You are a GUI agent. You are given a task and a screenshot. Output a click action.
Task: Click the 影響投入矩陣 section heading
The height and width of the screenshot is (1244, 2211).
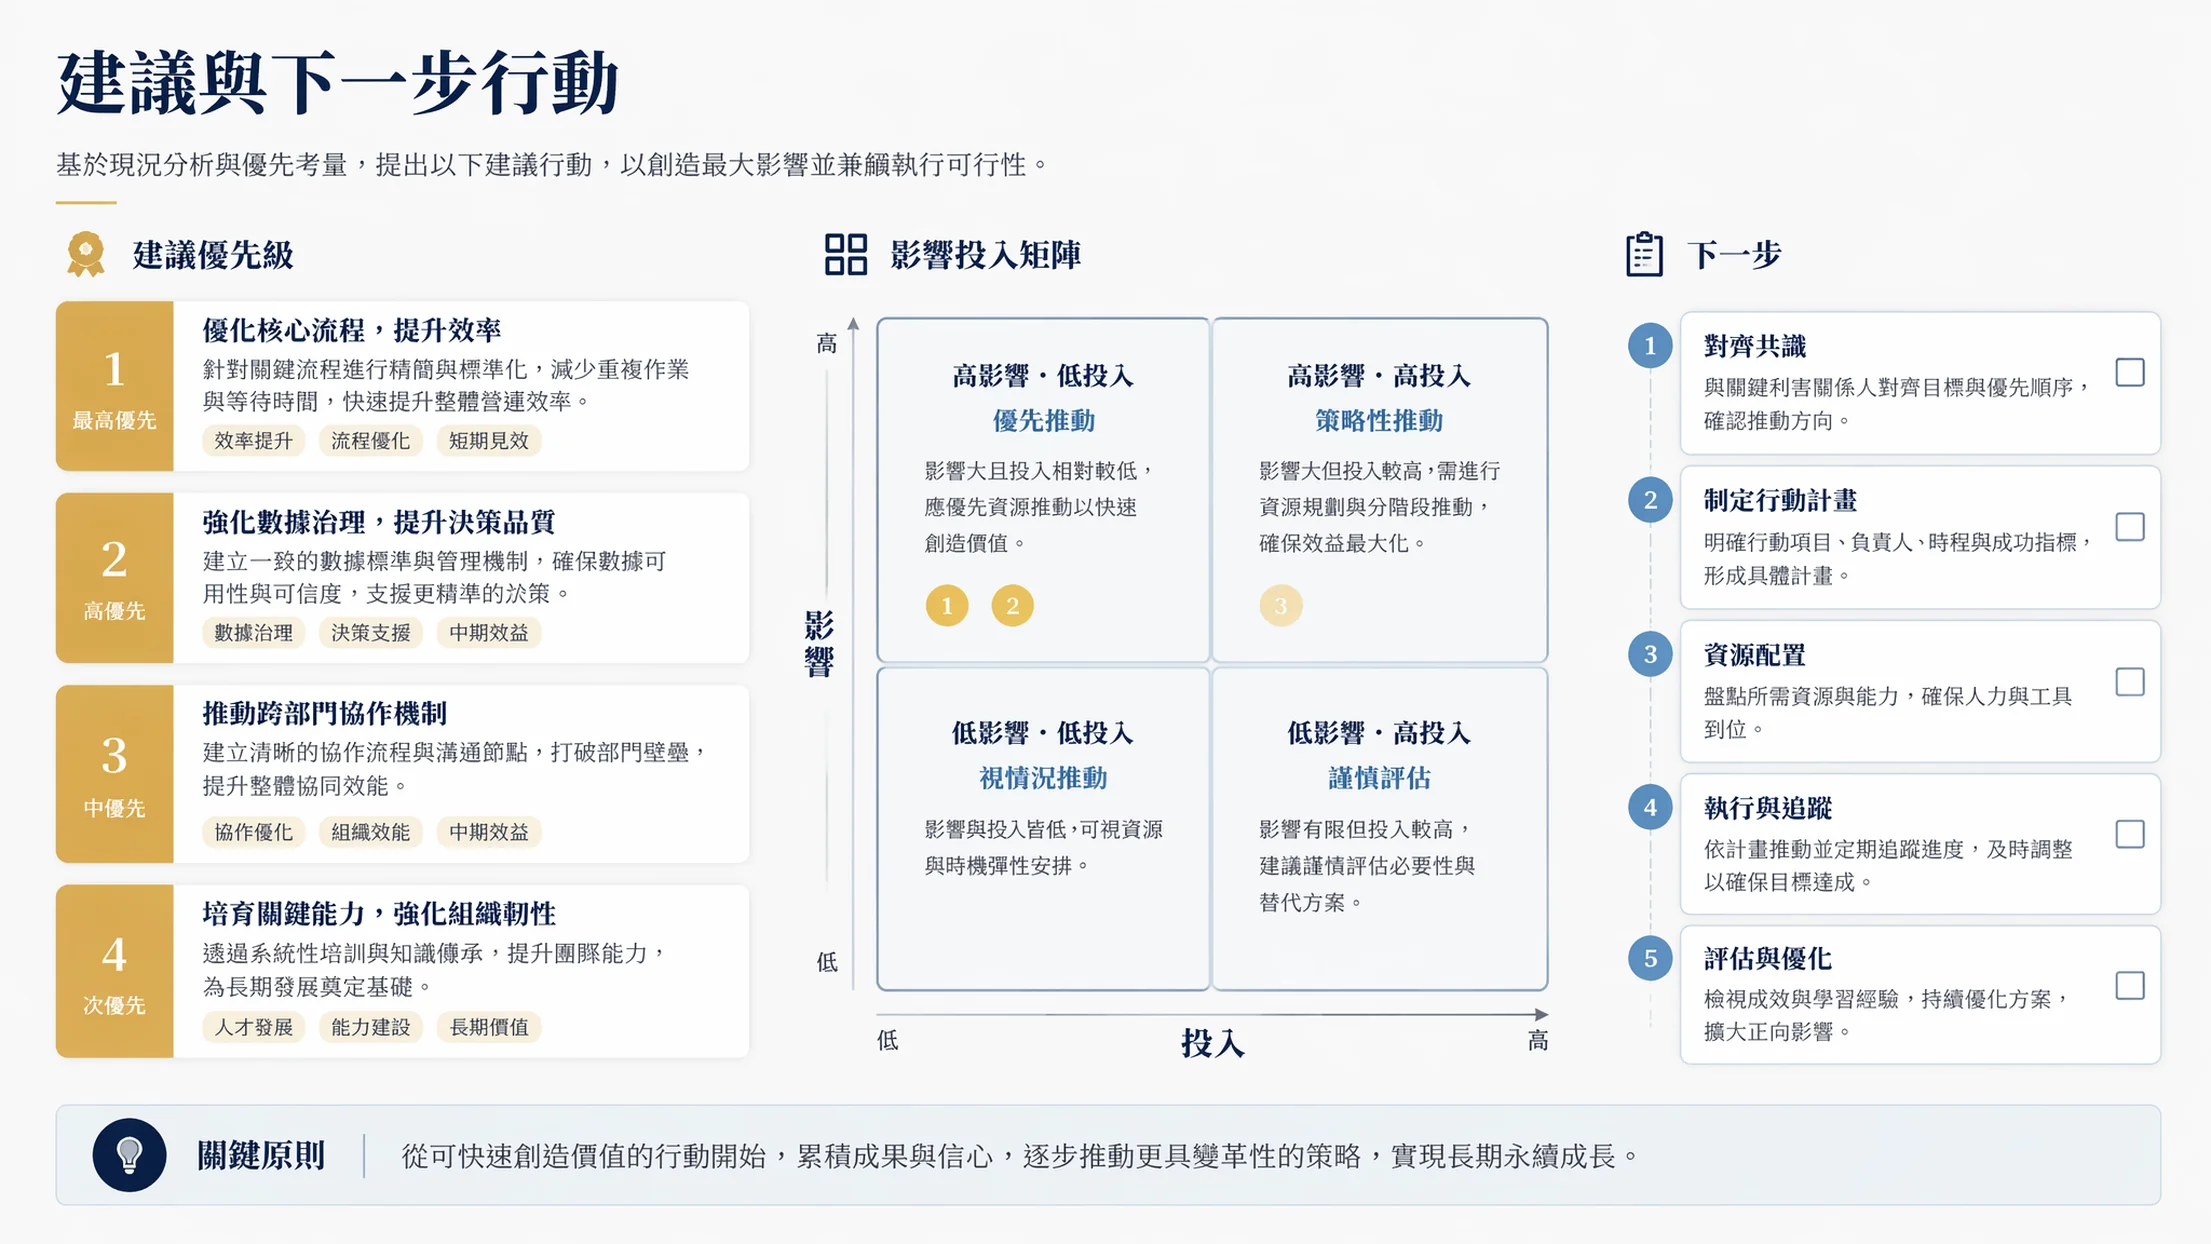985,254
